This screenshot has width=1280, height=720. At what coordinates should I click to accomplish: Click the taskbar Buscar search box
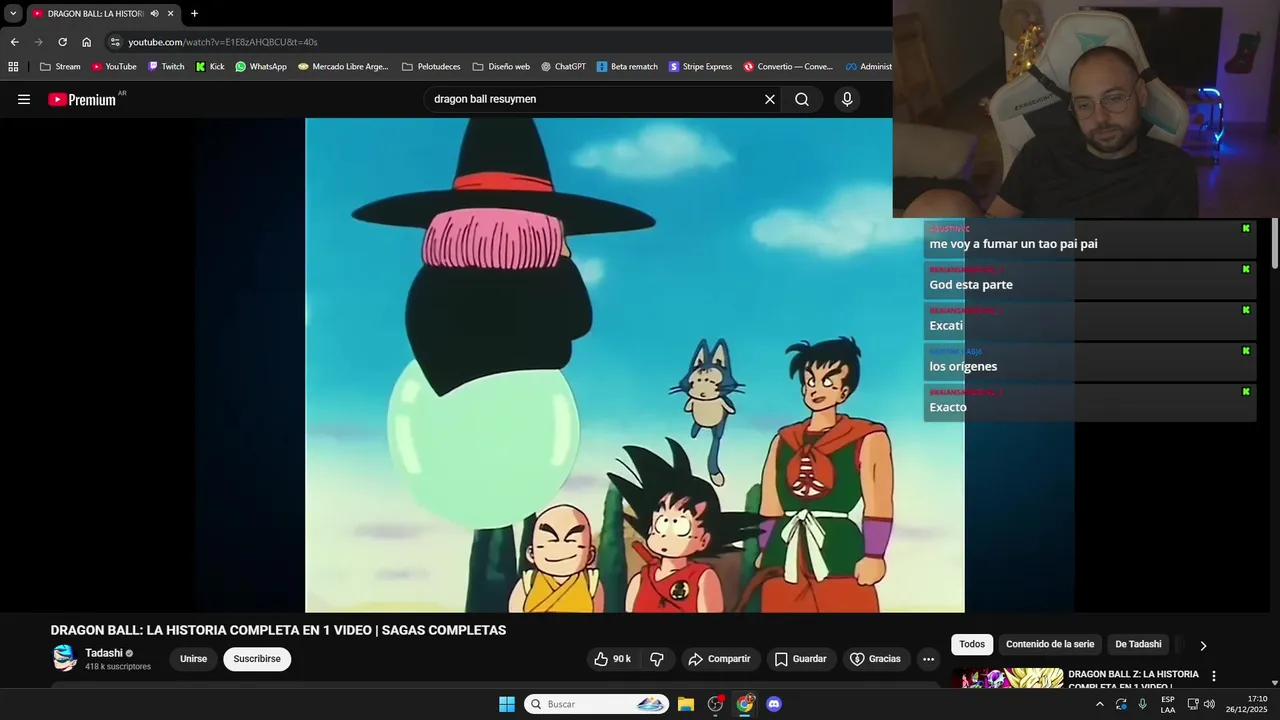pyautogui.click(x=597, y=704)
